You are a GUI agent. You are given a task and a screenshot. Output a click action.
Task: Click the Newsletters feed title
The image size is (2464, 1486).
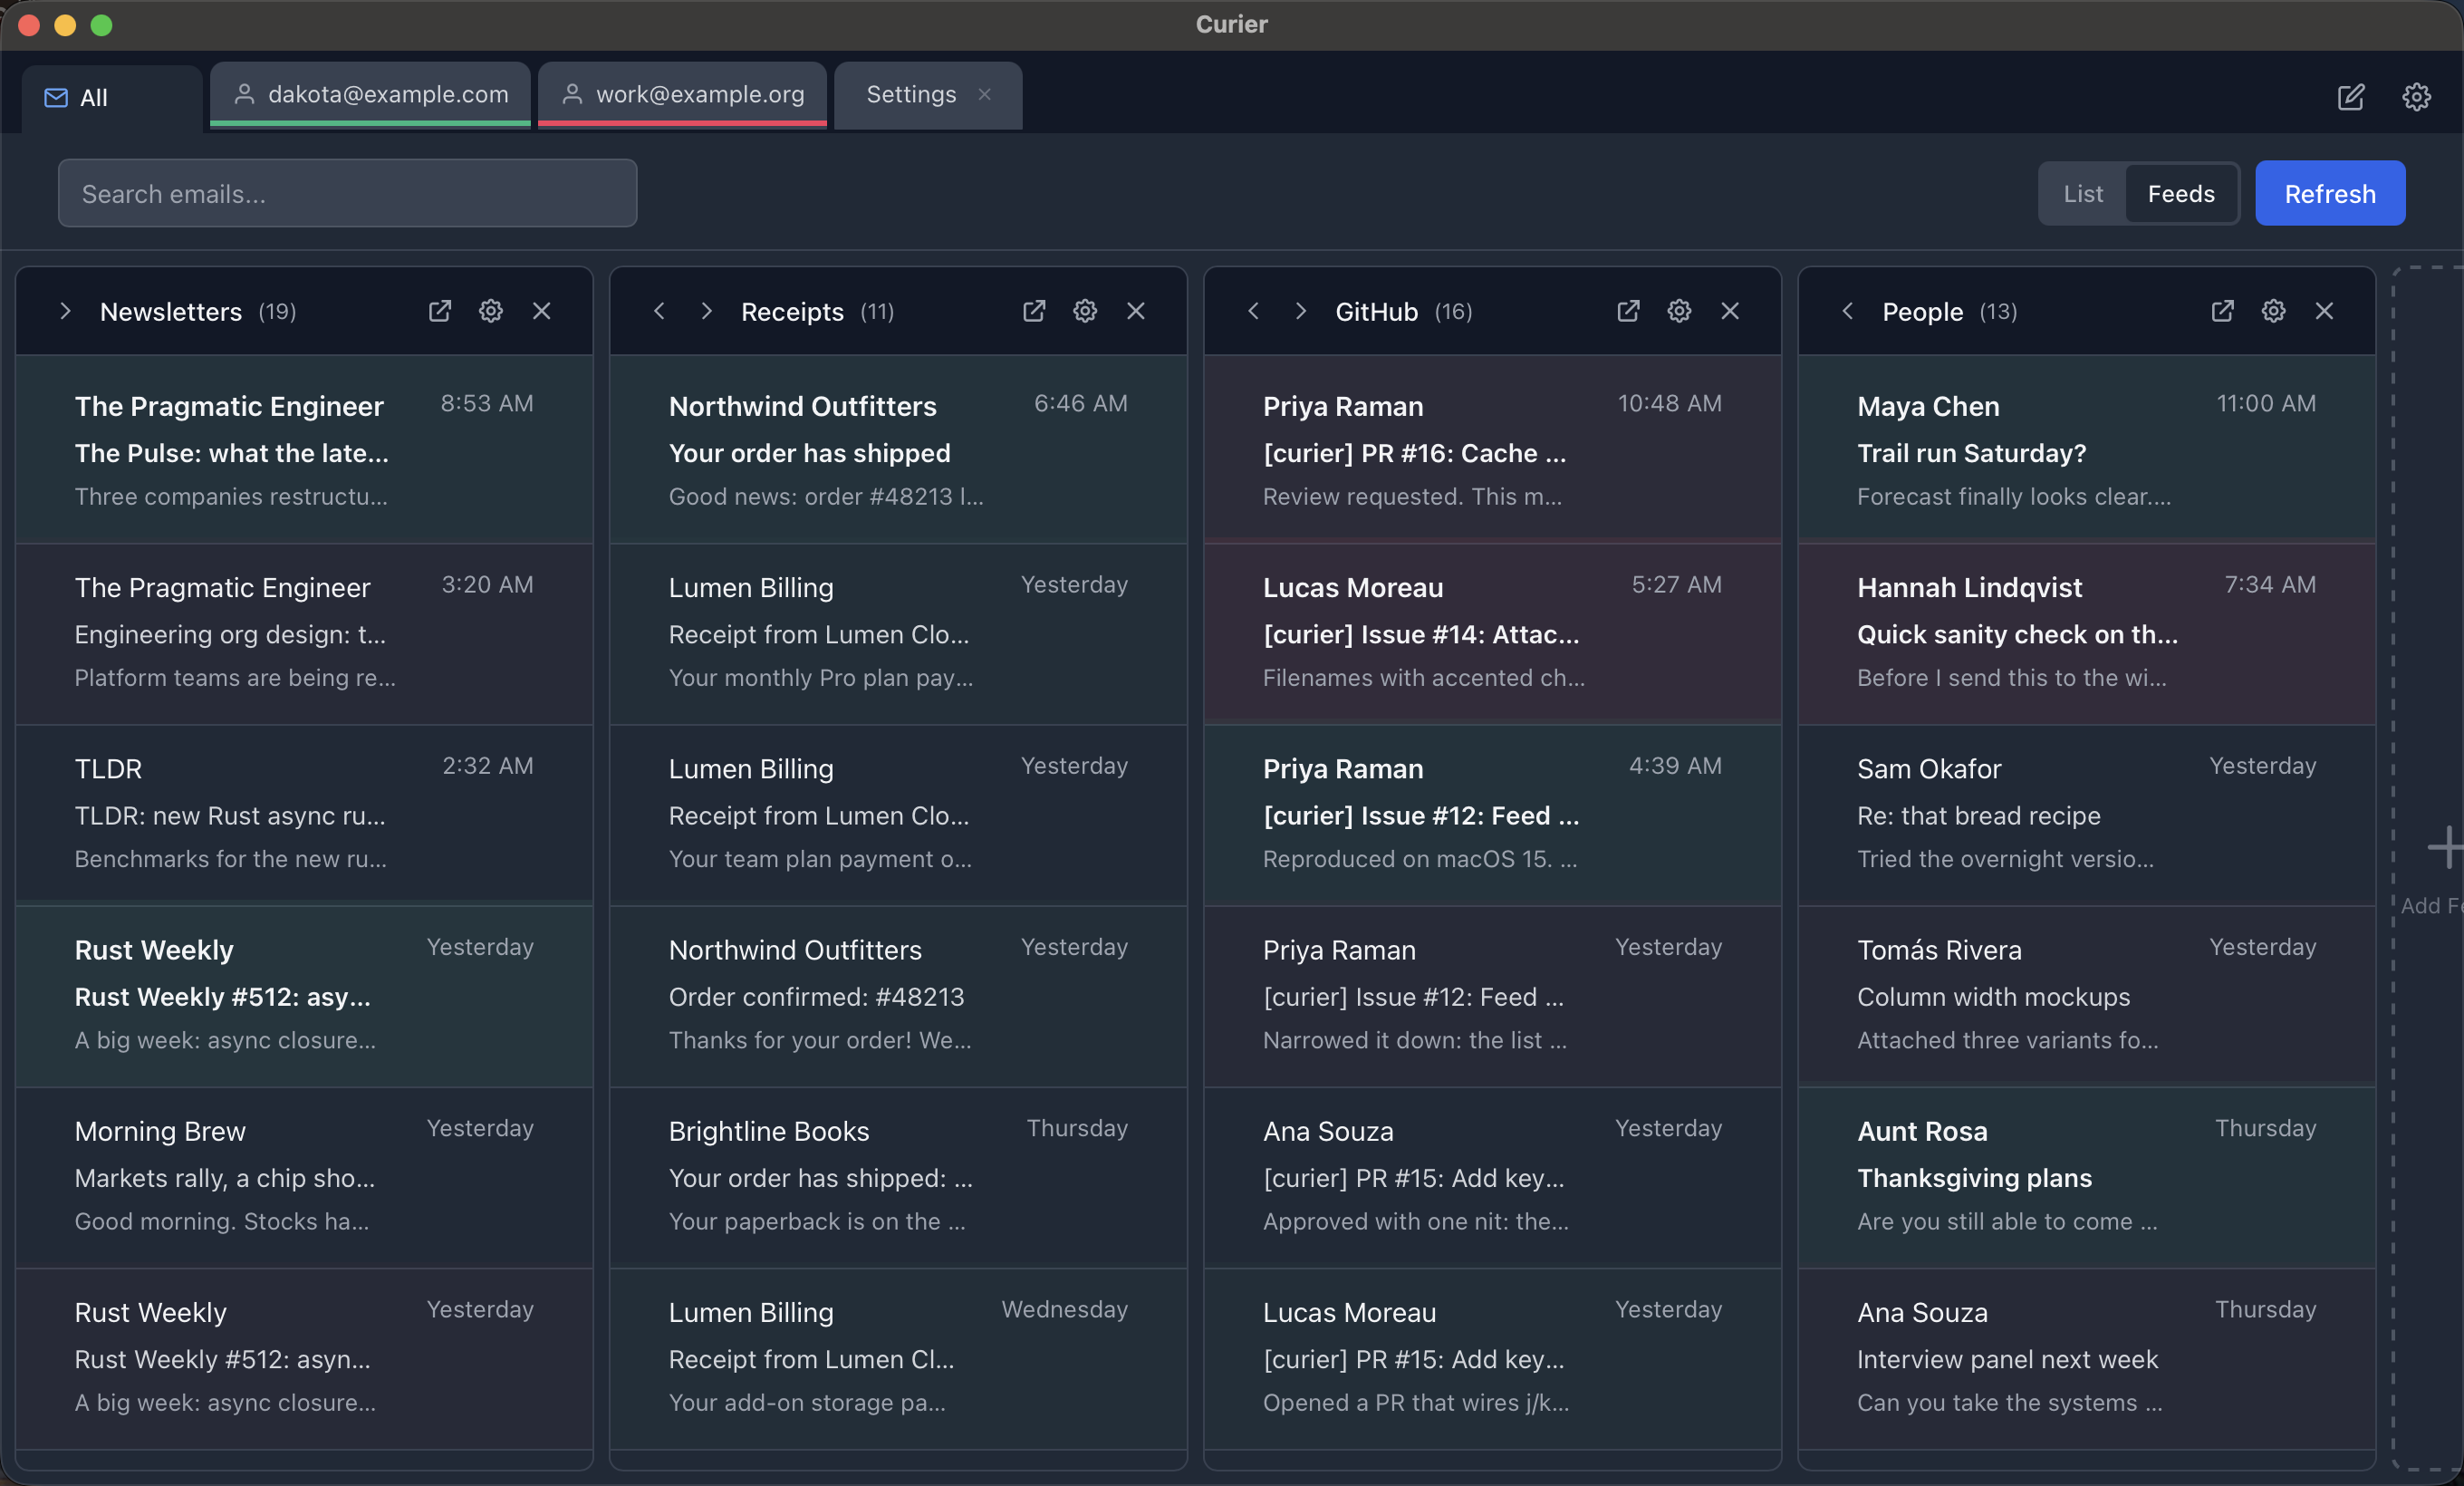click(171, 312)
